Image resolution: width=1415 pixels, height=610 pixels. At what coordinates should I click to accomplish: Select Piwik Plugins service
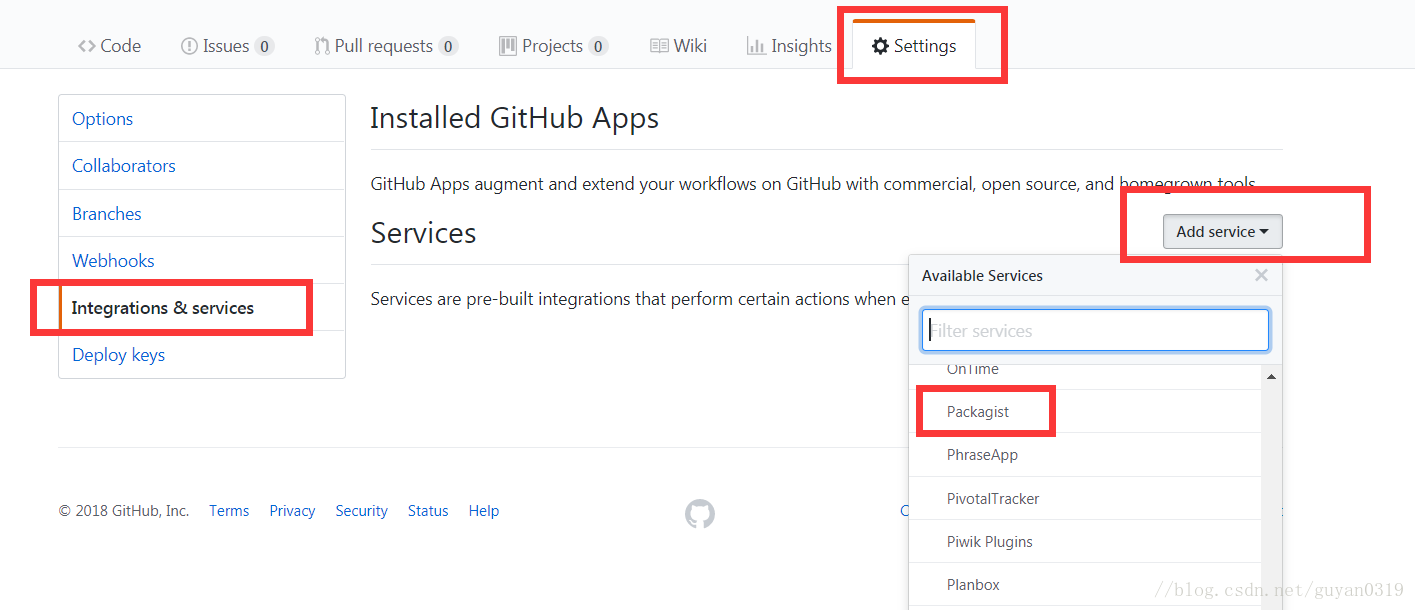coord(1085,541)
